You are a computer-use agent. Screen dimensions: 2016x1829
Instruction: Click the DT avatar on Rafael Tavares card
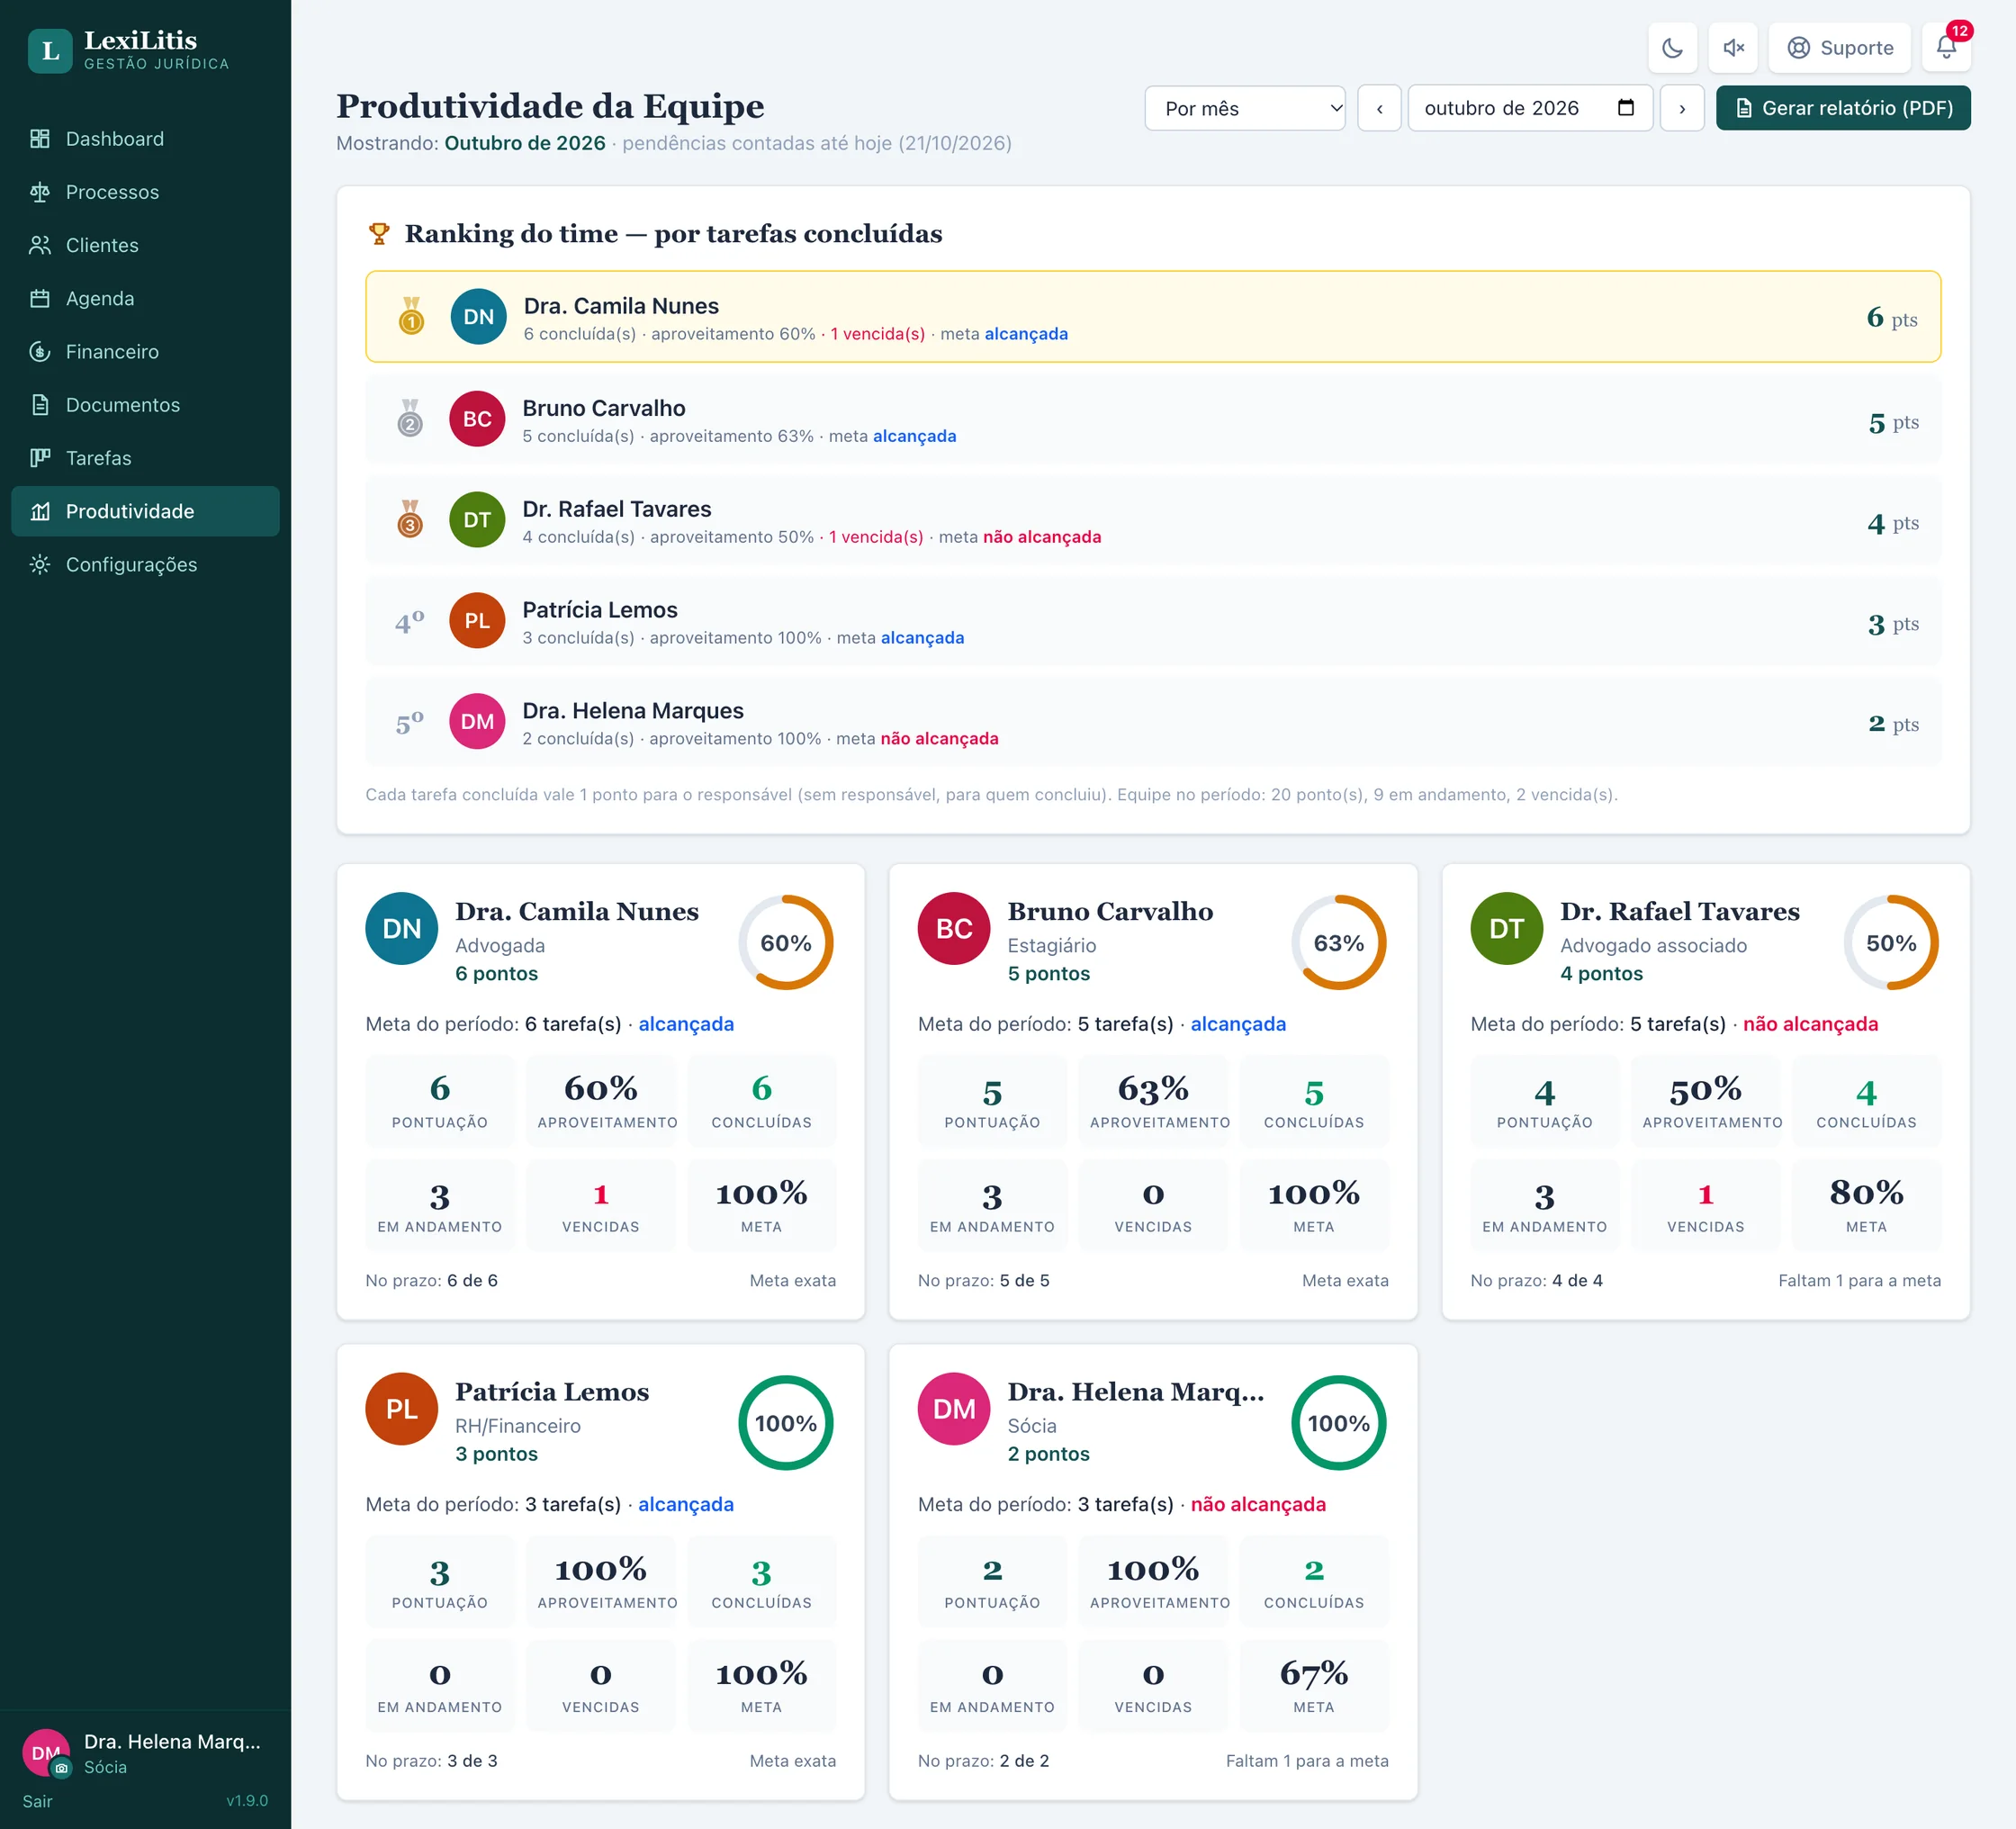(x=1507, y=929)
